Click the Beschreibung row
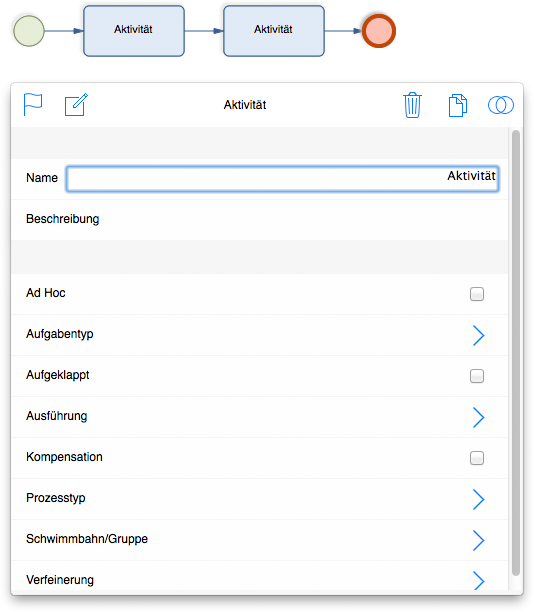Screen dimensions: 534x612 pos(260,219)
